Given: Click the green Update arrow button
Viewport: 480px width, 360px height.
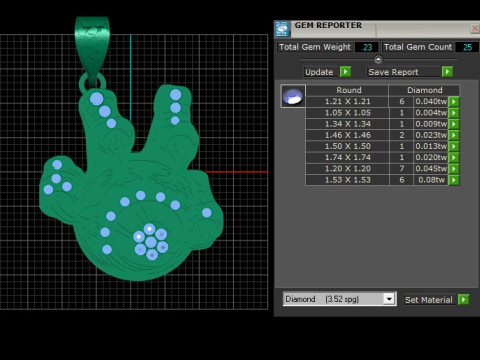Looking at the screenshot, I should pyautogui.click(x=345, y=72).
